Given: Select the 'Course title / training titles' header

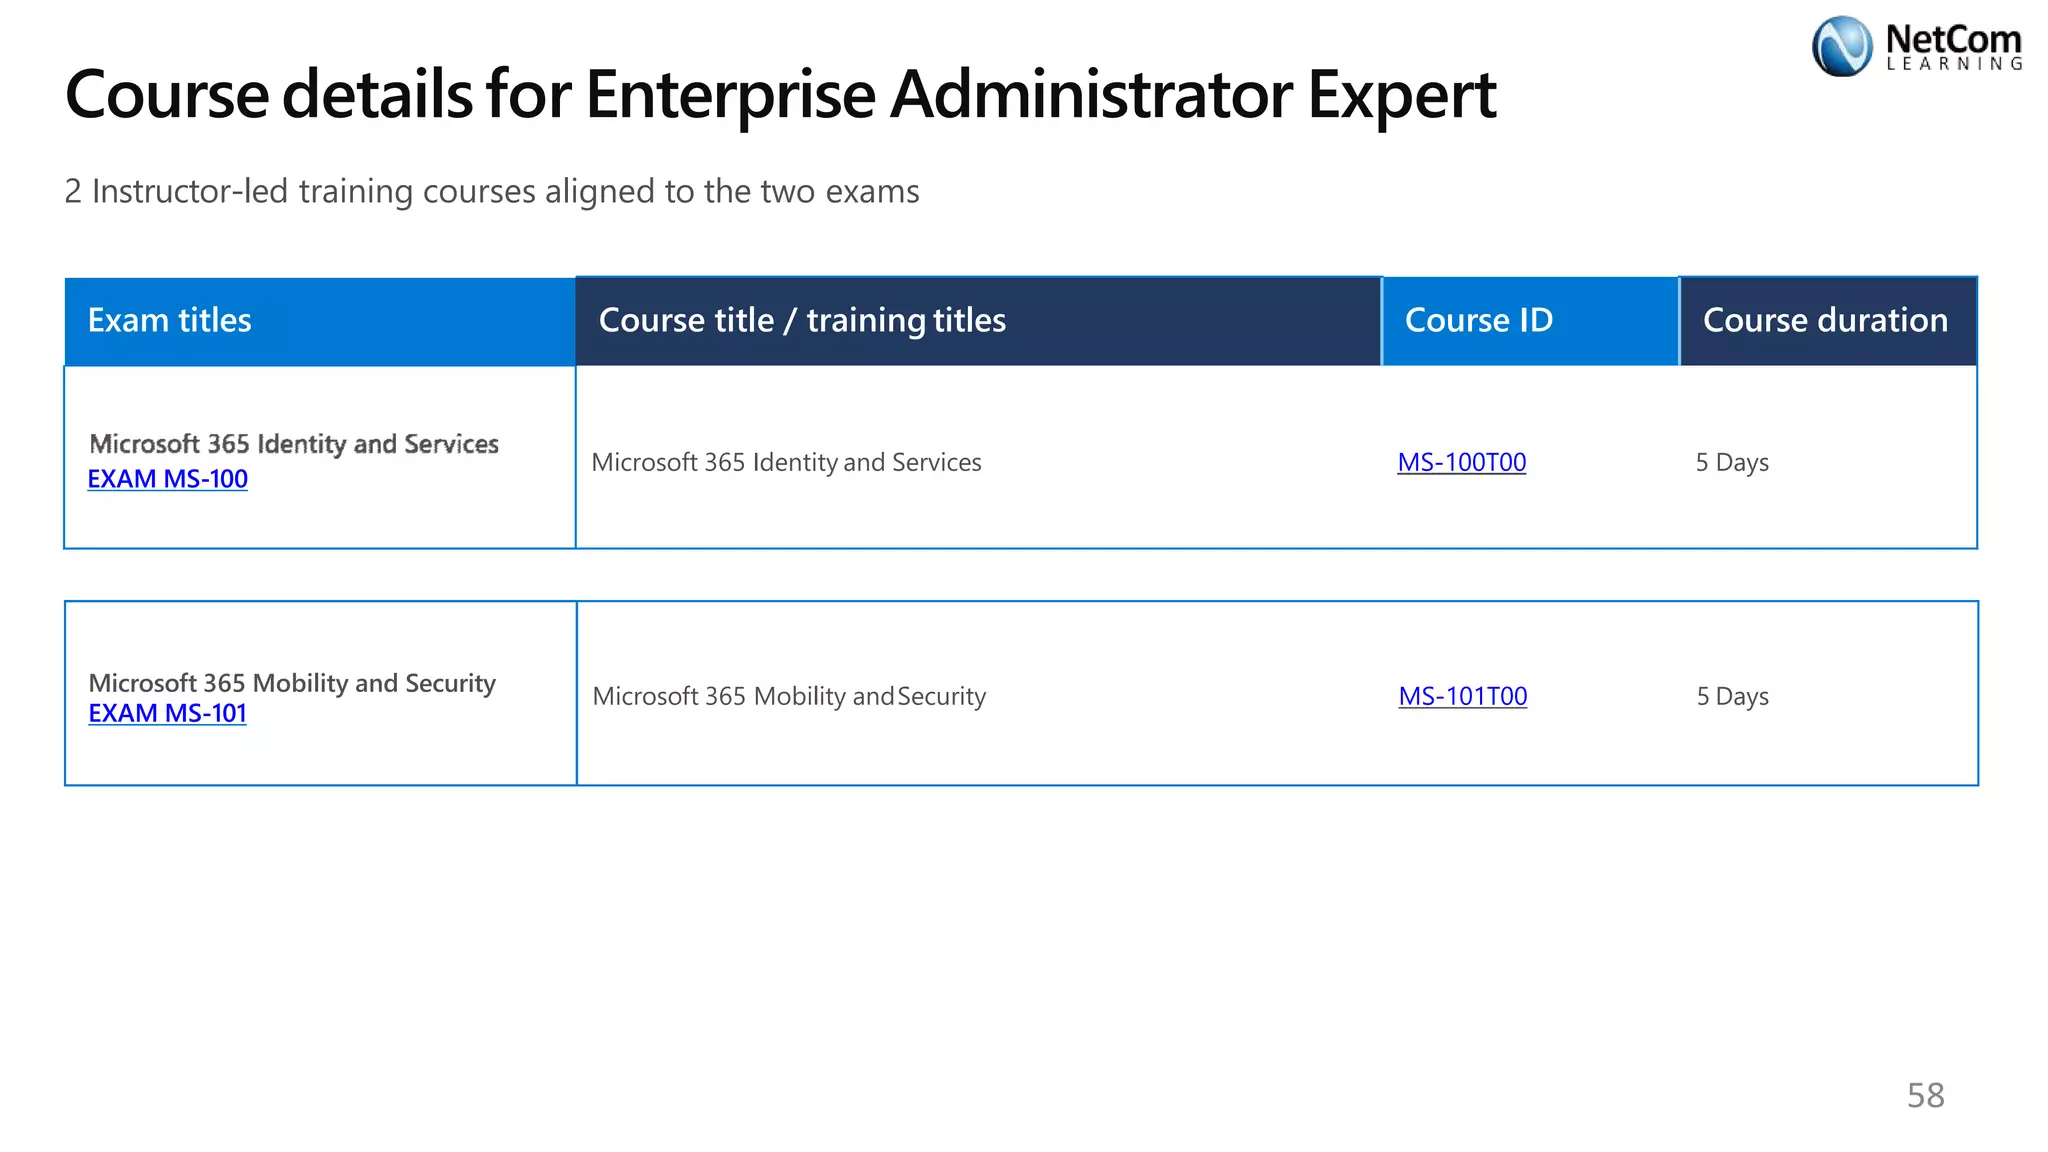Looking at the screenshot, I should pos(979,321).
